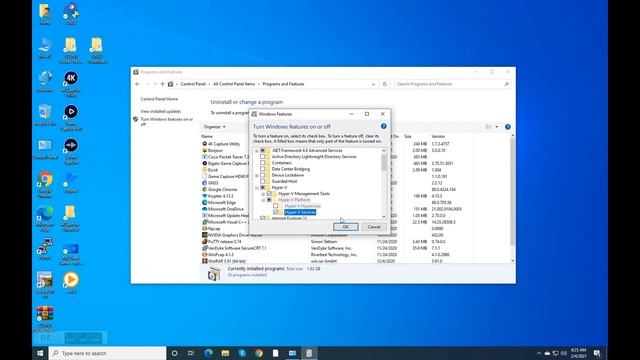Click Turn Windows features on or off link
The height and width of the screenshot is (360, 640).
[167, 122]
